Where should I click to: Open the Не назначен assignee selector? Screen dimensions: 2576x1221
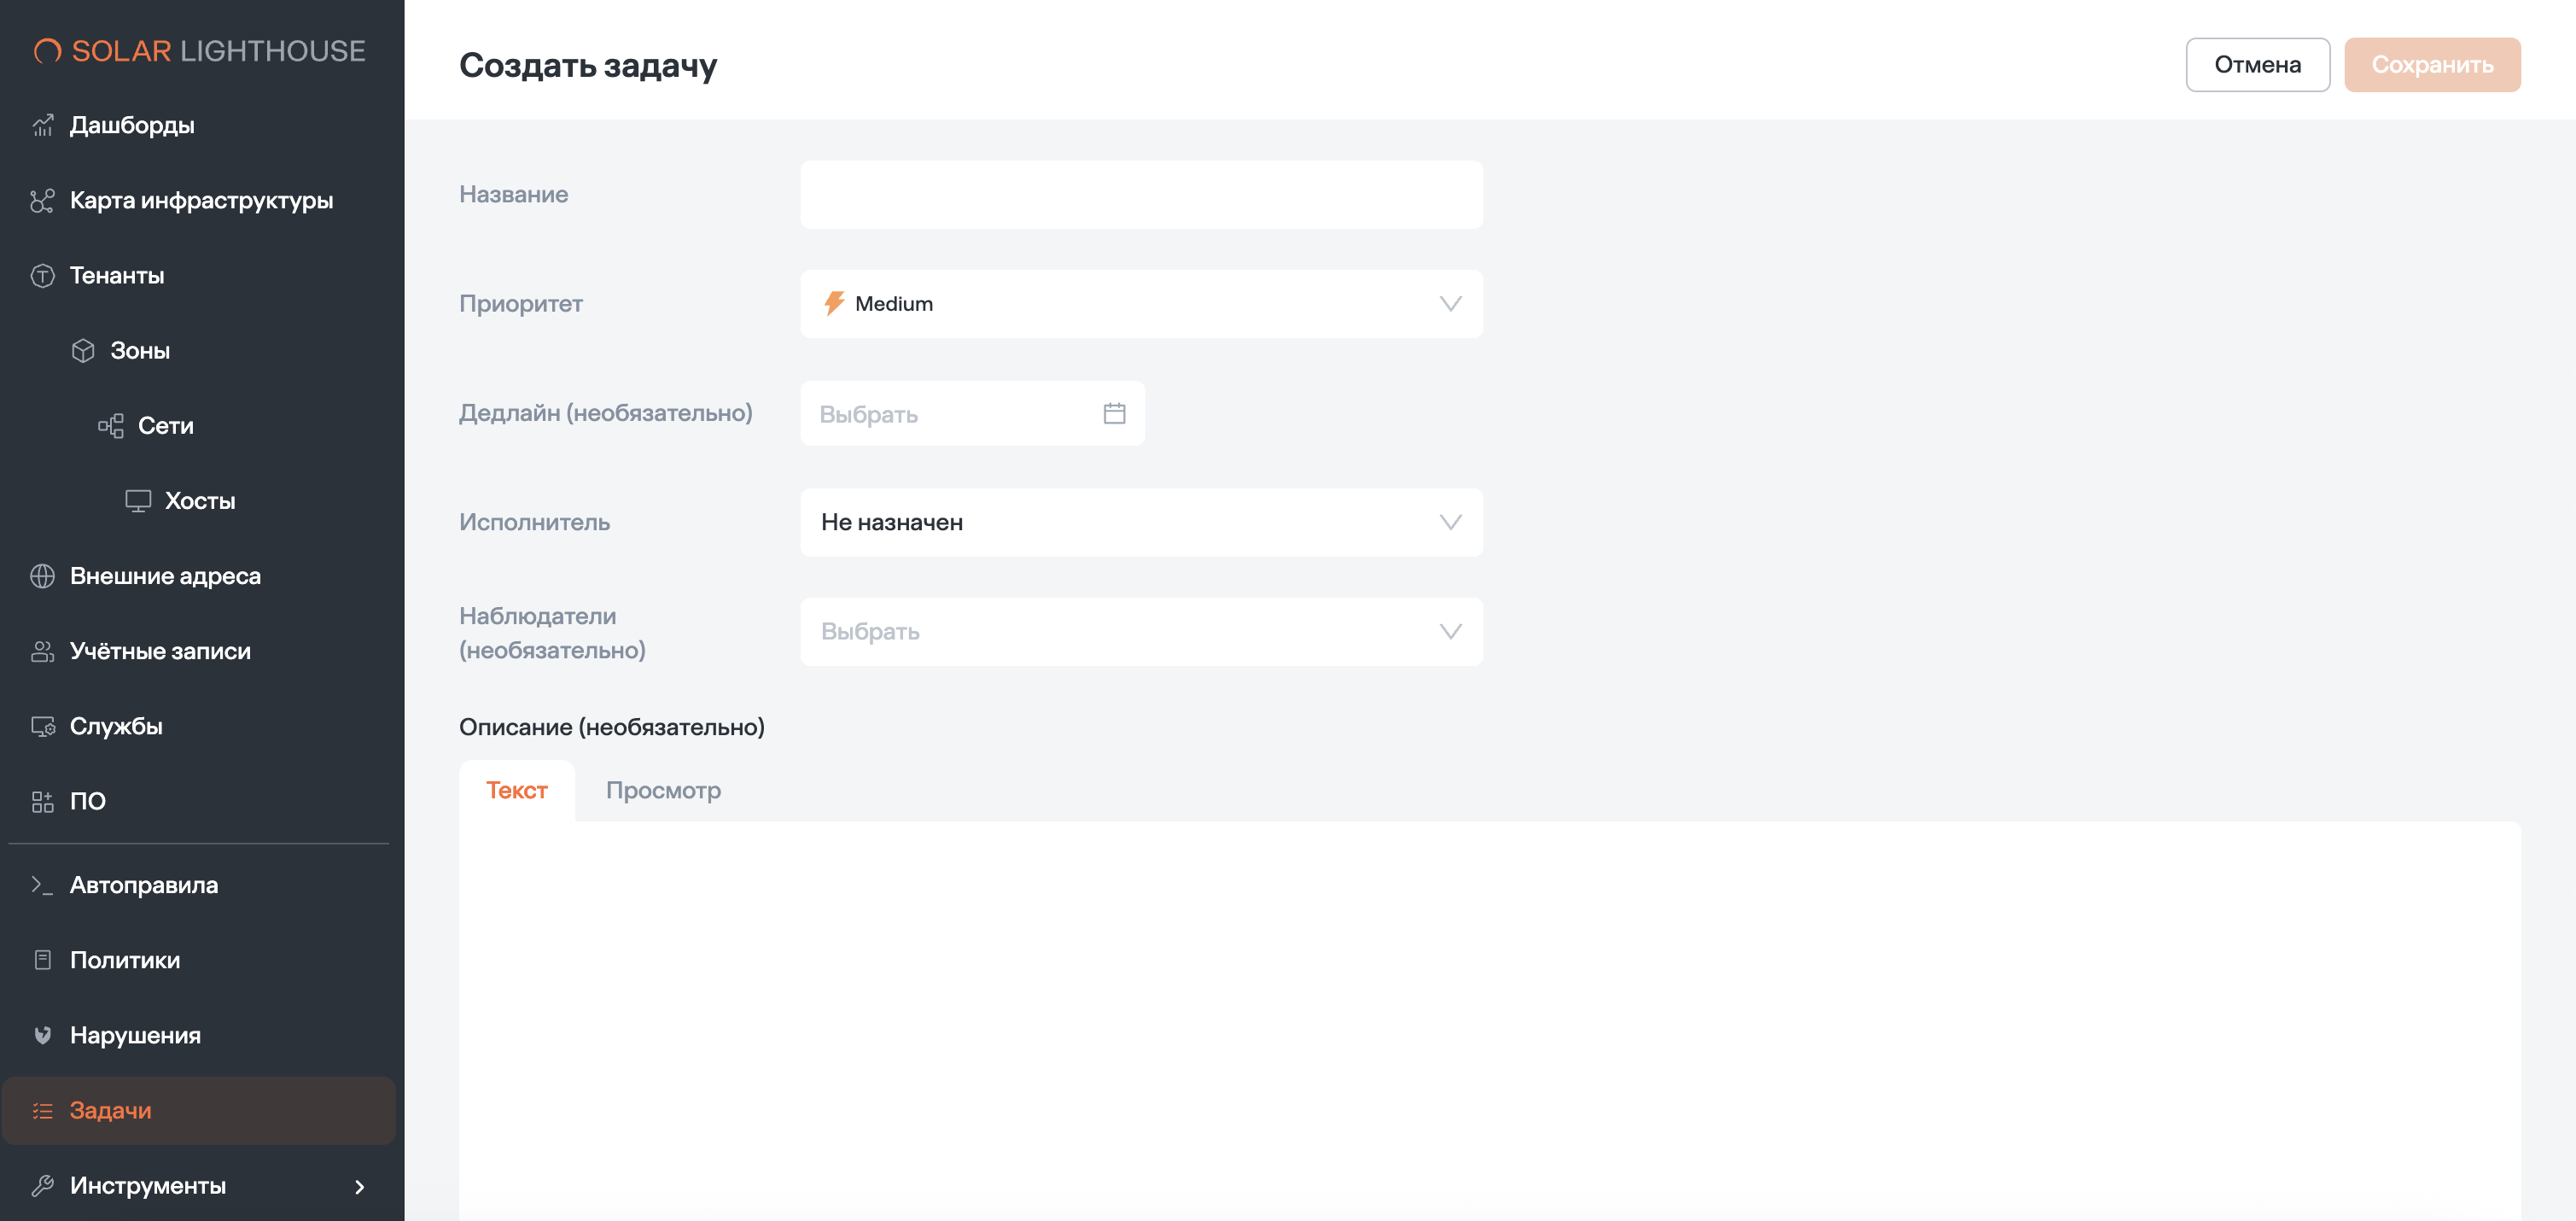pyautogui.click(x=1141, y=522)
